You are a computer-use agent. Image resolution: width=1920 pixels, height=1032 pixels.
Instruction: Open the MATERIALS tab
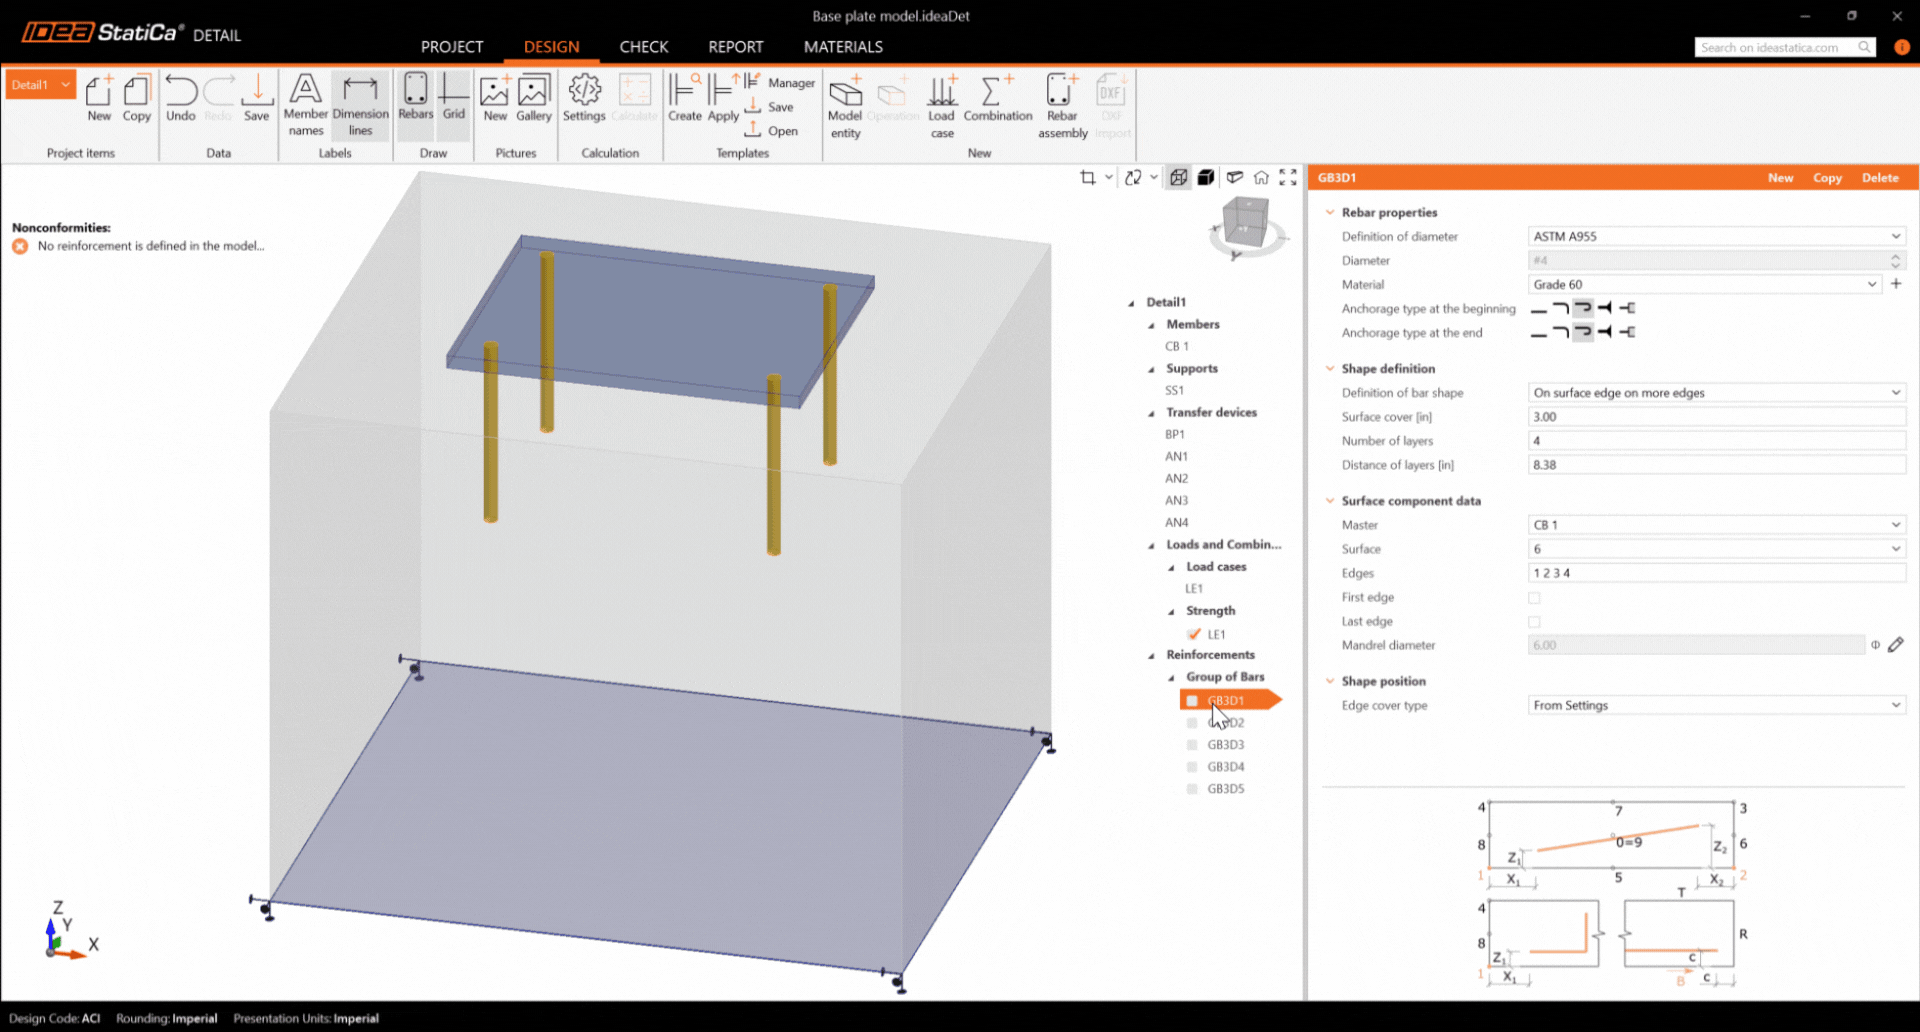[x=842, y=47]
